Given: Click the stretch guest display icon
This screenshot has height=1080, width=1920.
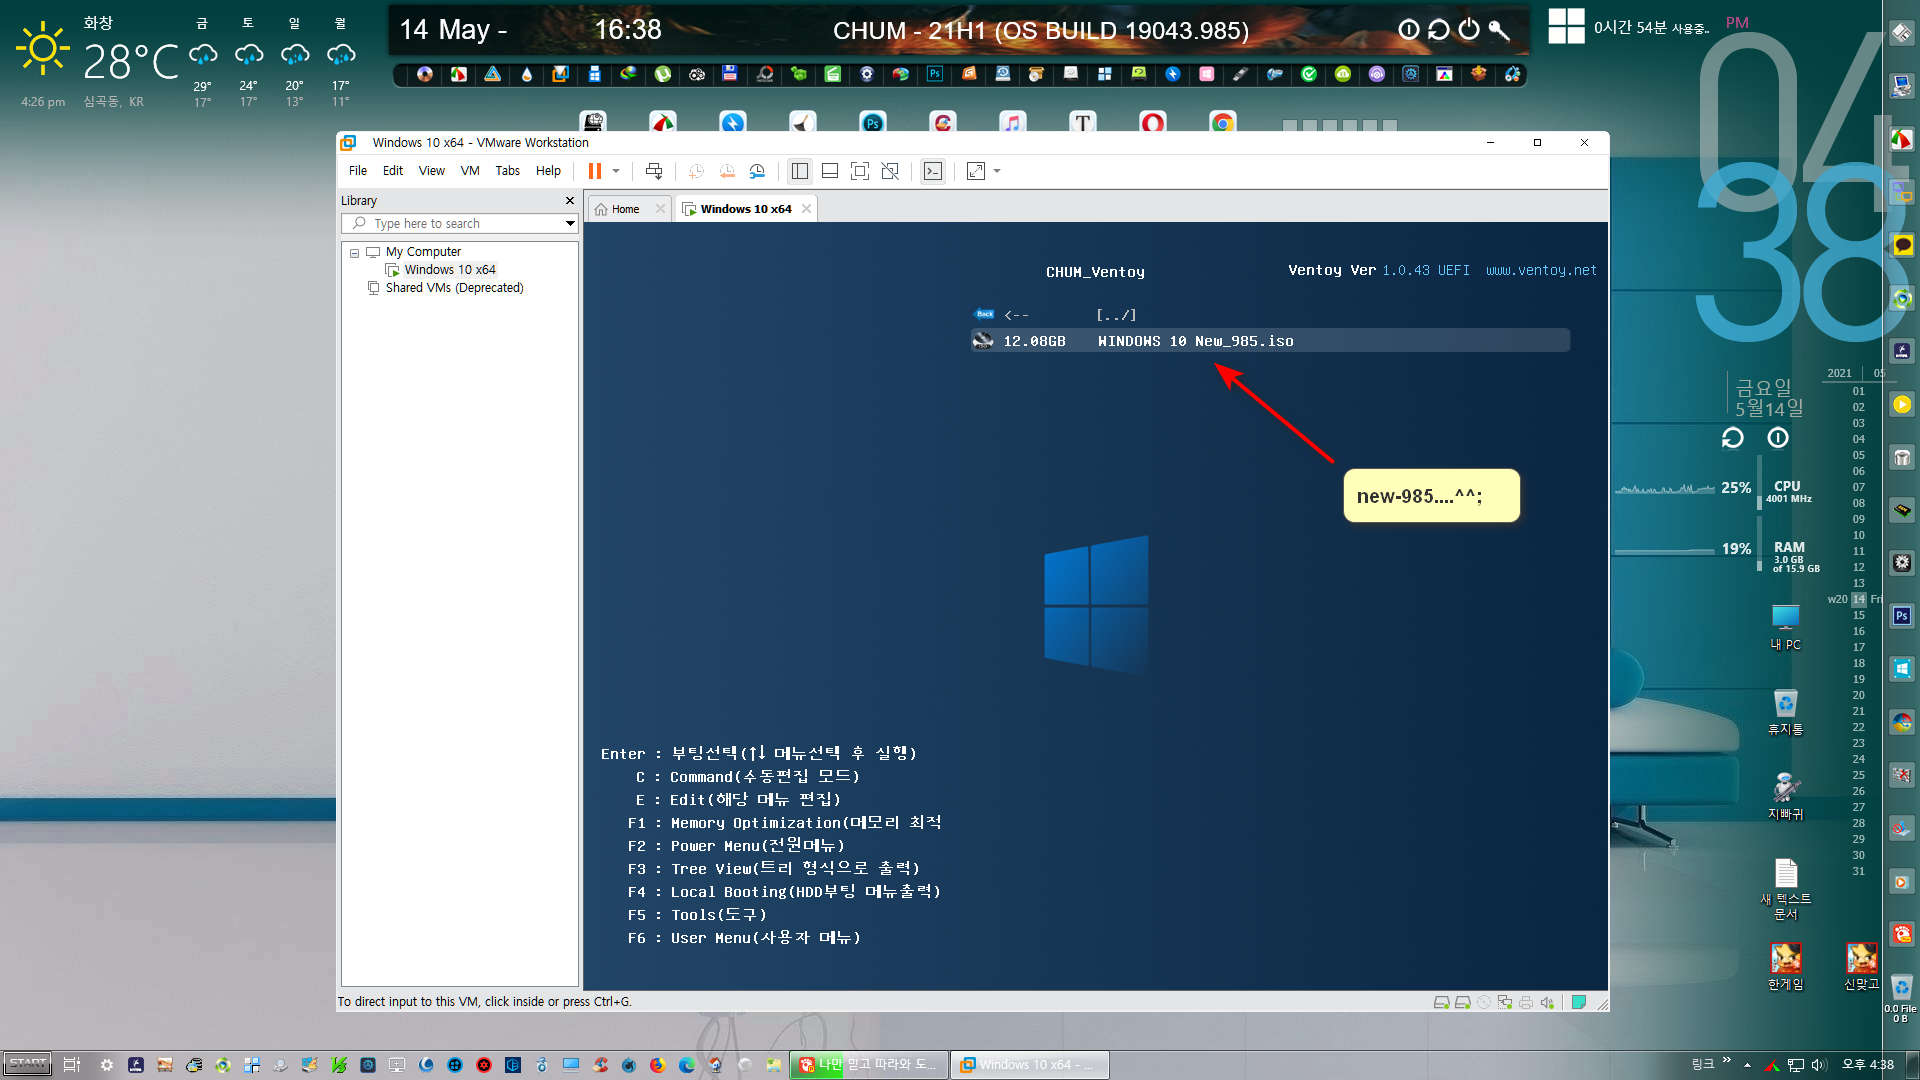Looking at the screenshot, I should pos(976,171).
